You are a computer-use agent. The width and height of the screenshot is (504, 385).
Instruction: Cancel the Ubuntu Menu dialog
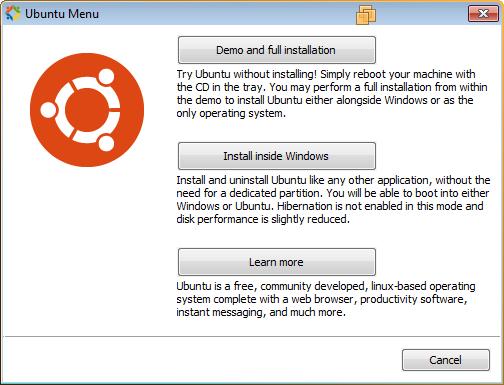click(446, 360)
